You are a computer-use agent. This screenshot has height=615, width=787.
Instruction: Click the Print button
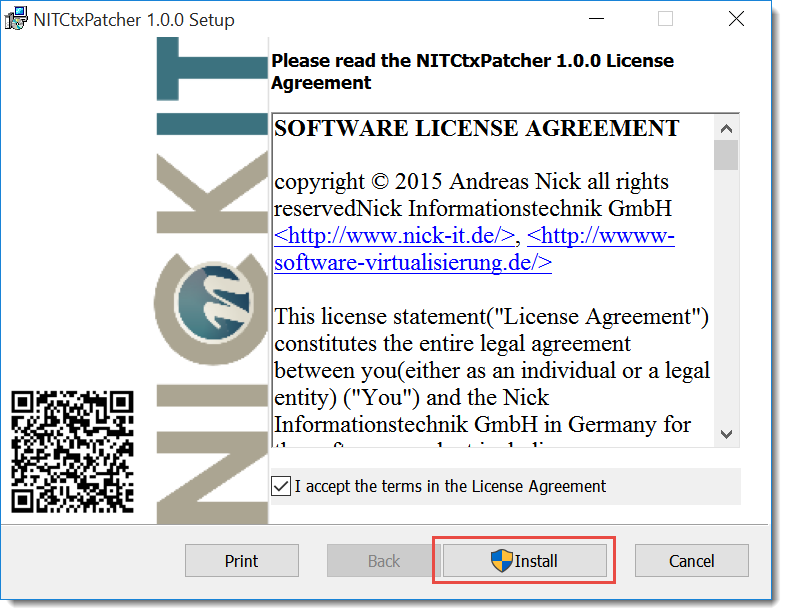click(241, 560)
